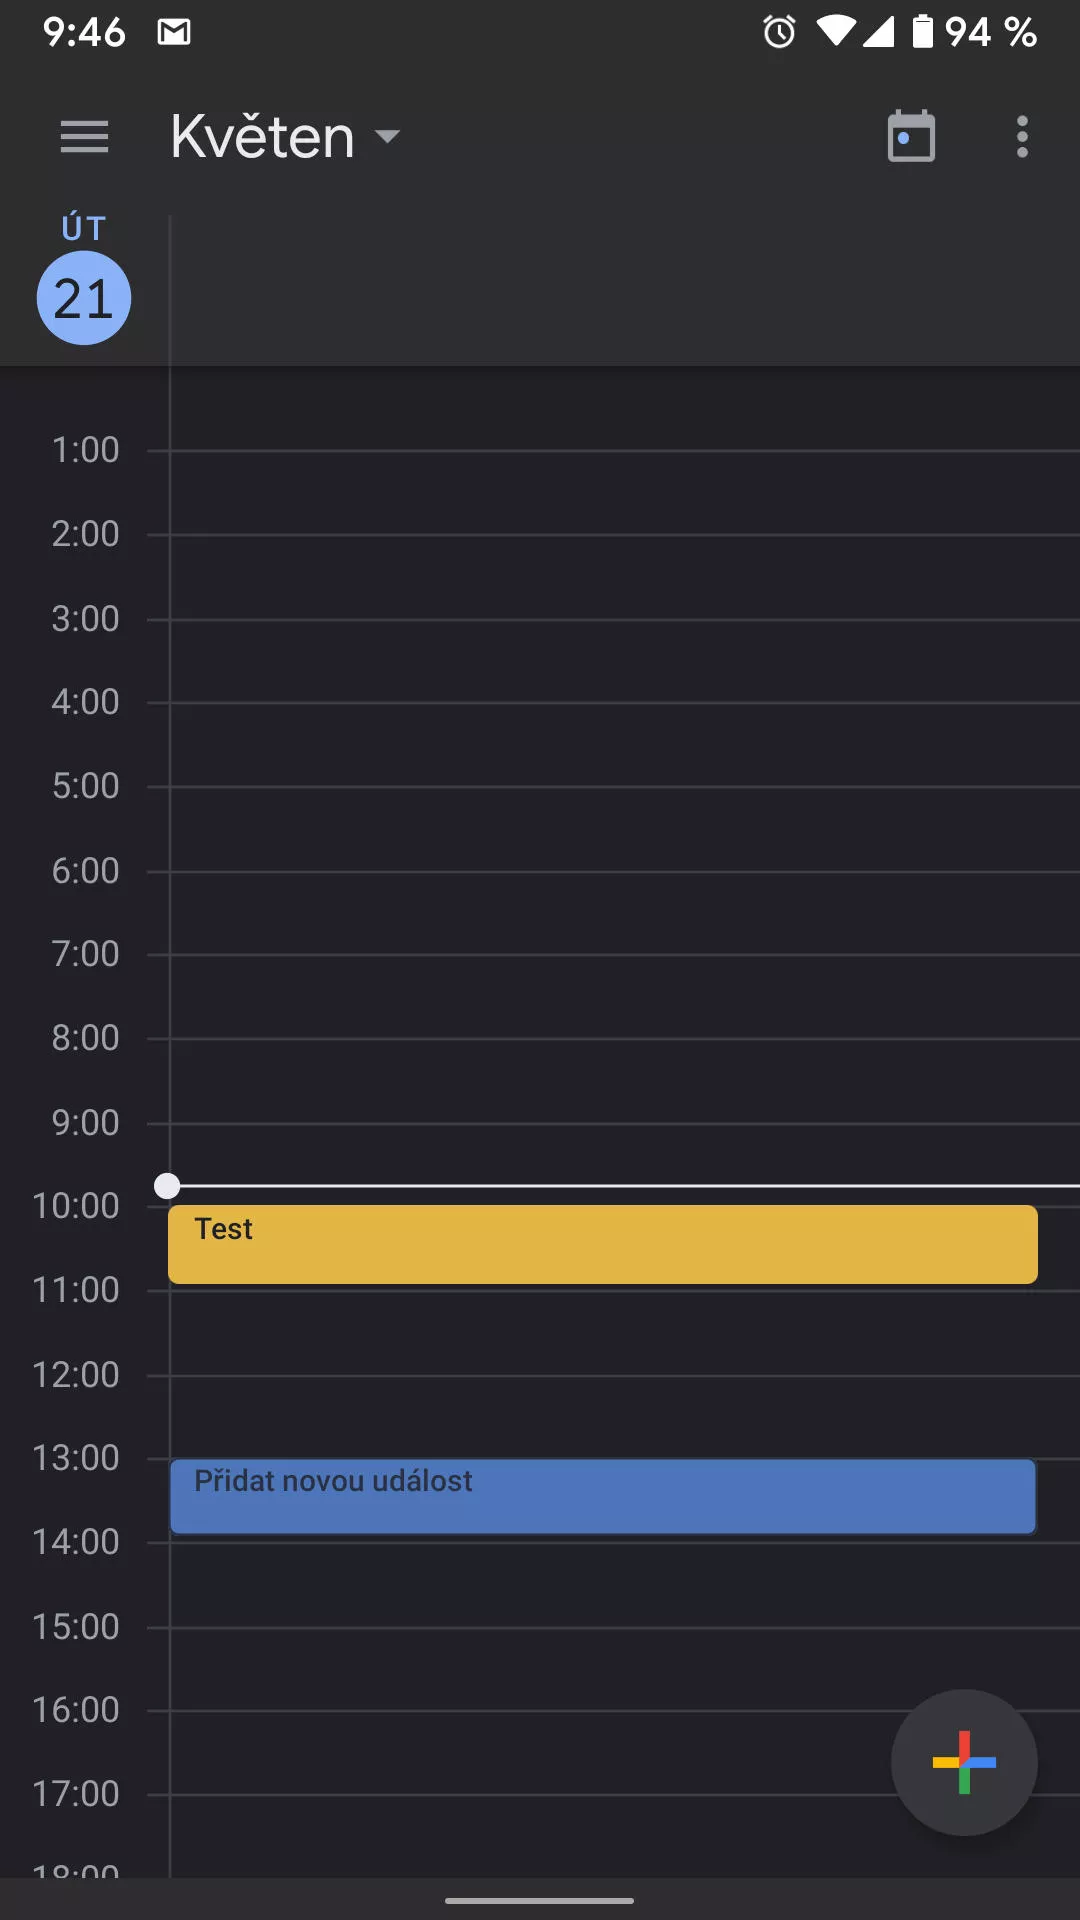Tap the Wi-Fi signal icon
The width and height of the screenshot is (1080, 1920).
click(x=836, y=31)
